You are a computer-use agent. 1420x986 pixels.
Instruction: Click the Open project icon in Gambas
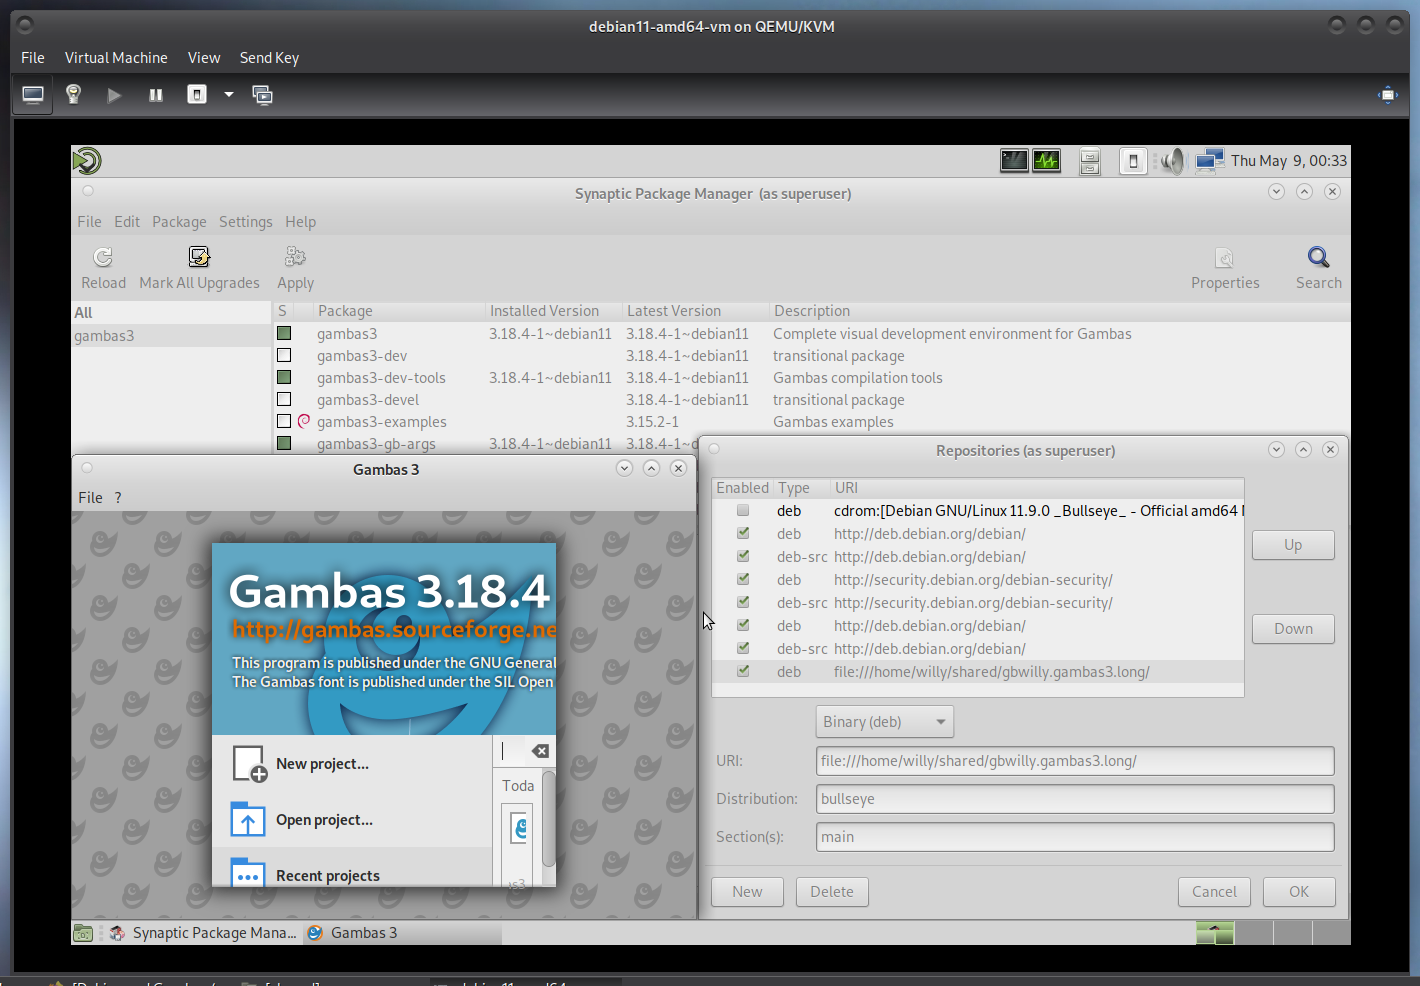click(x=248, y=820)
